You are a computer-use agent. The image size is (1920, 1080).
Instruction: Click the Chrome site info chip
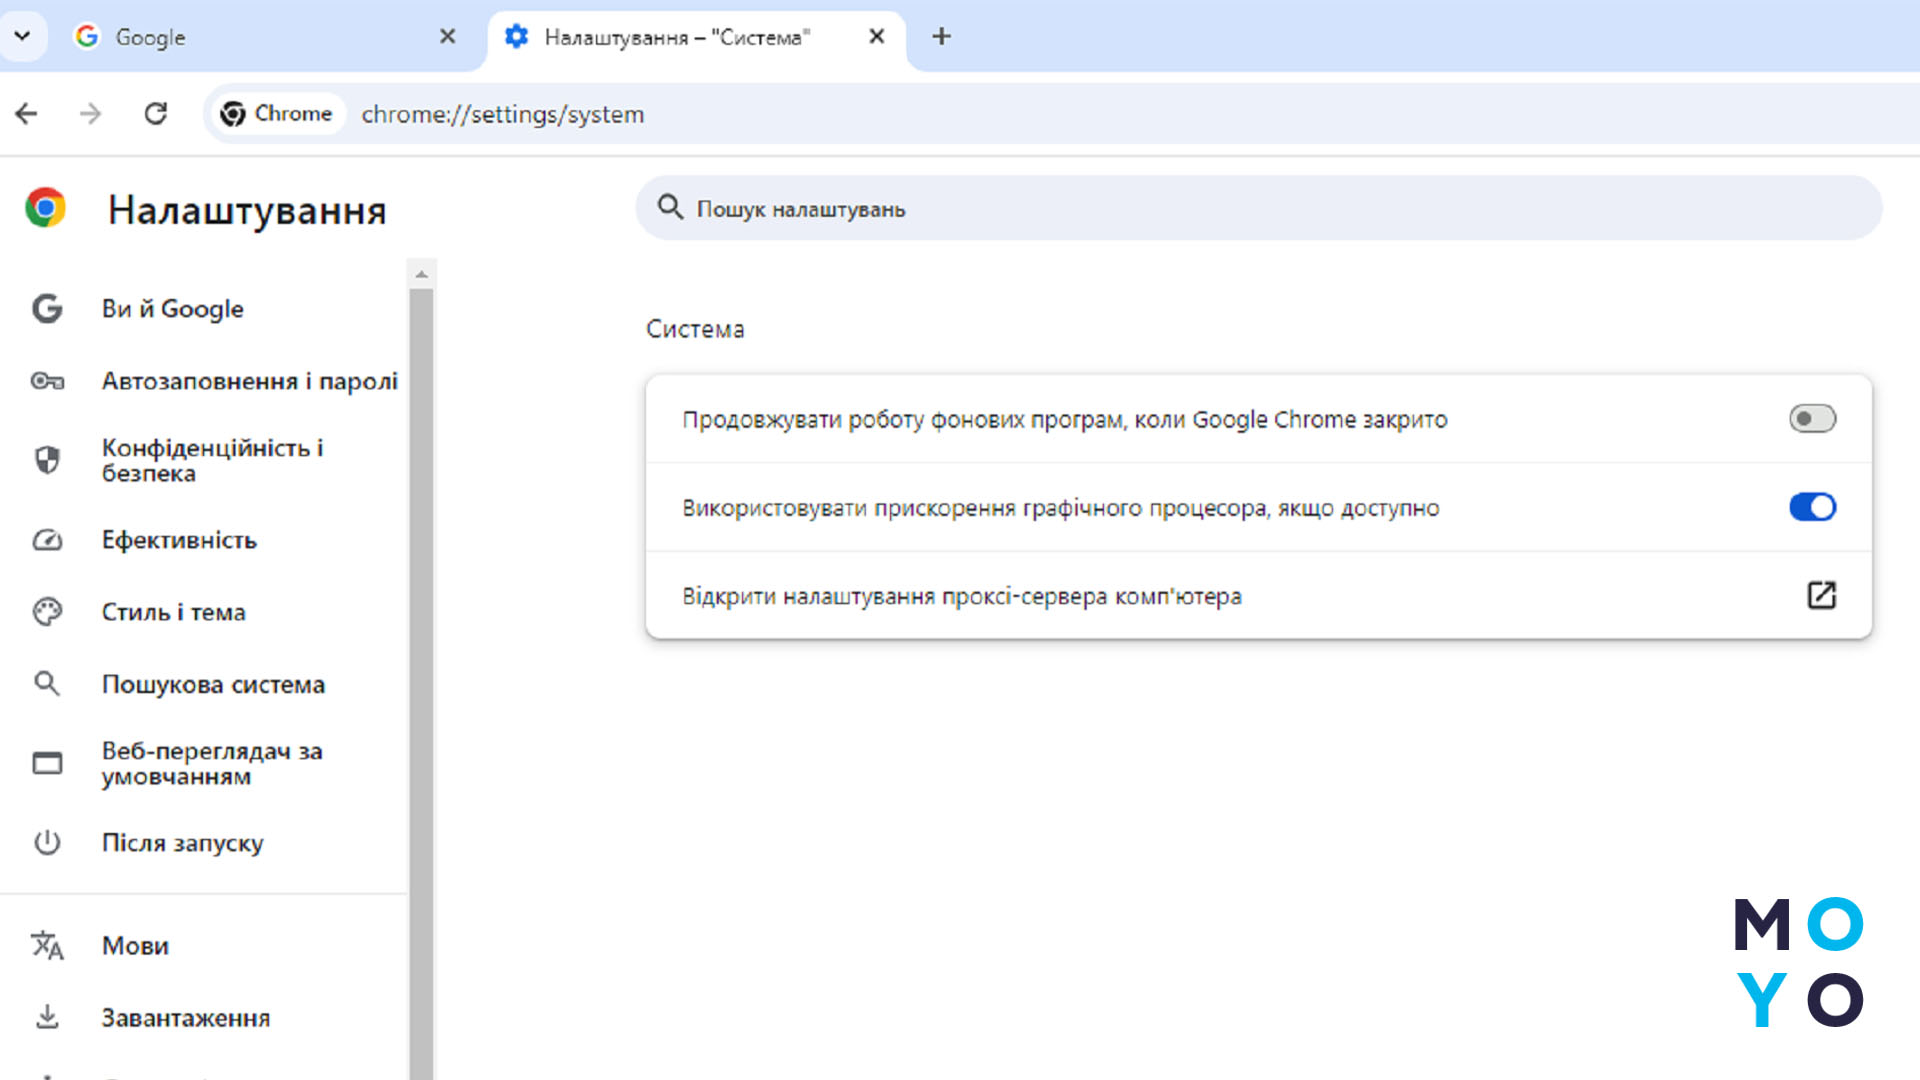(x=276, y=114)
